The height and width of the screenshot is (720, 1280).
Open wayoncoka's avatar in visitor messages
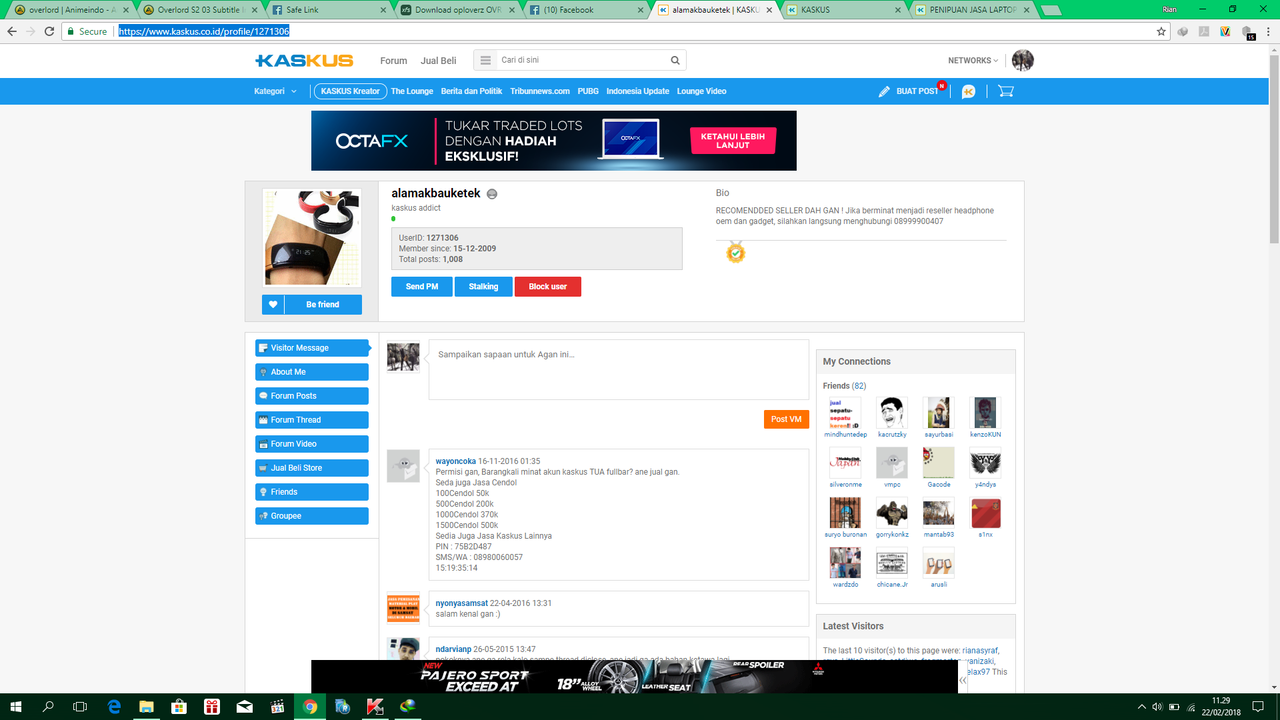point(403,466)
